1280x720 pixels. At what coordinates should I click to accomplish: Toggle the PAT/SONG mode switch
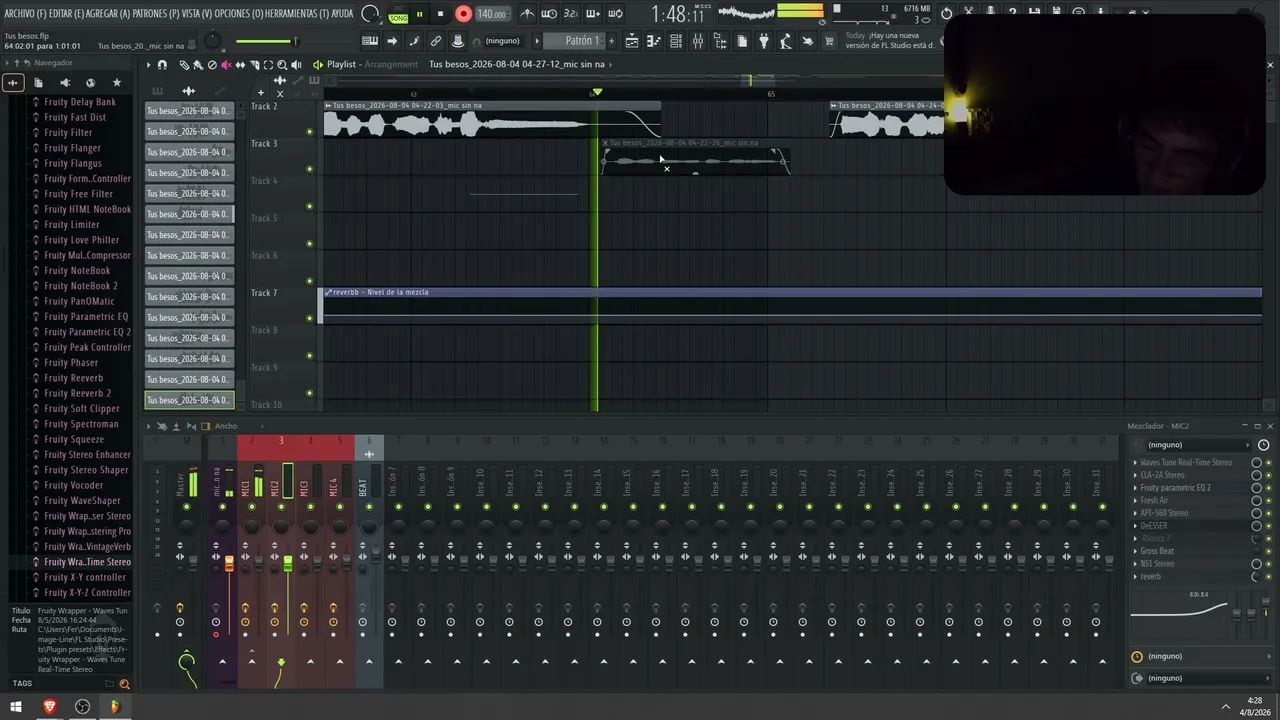398,14
